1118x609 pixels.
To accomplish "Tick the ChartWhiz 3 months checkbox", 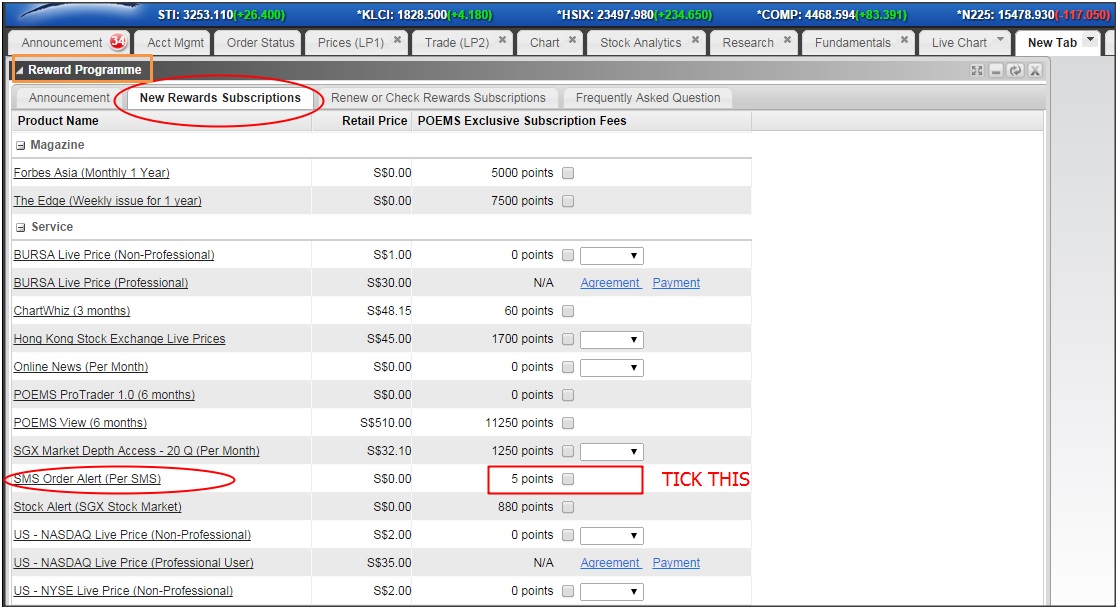I will (x=568, y=311).
